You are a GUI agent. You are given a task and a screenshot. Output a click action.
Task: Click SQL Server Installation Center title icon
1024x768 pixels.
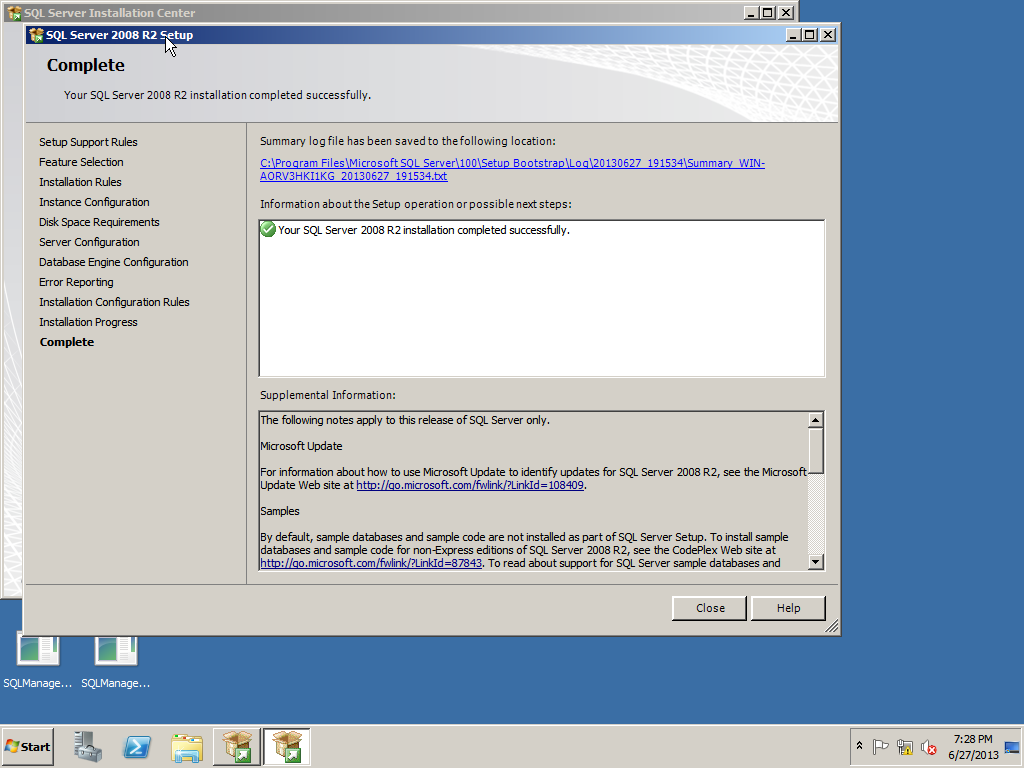pos(14,12)
